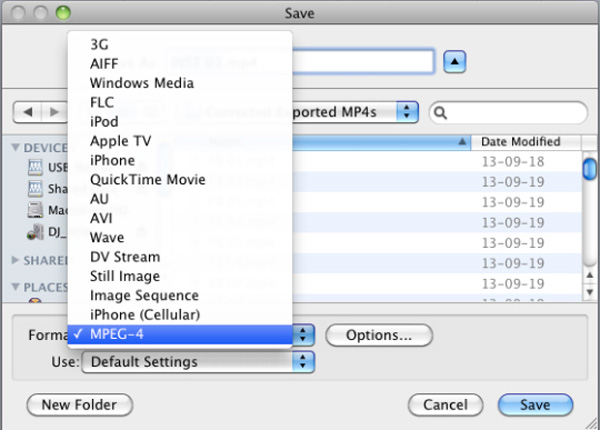The height and width of the screenshot is (430, 600).
Task: Click the magnifying glass search icon
Action: [441, 112]
